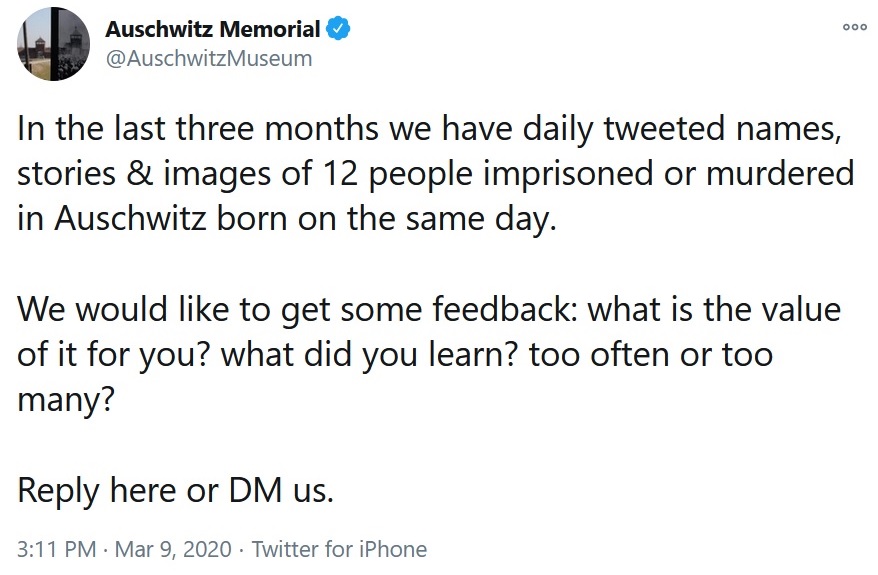Click the paragraph starting 'In the last three months'
The height and width of the screenshot is (575, 878).
coord(436,173)
